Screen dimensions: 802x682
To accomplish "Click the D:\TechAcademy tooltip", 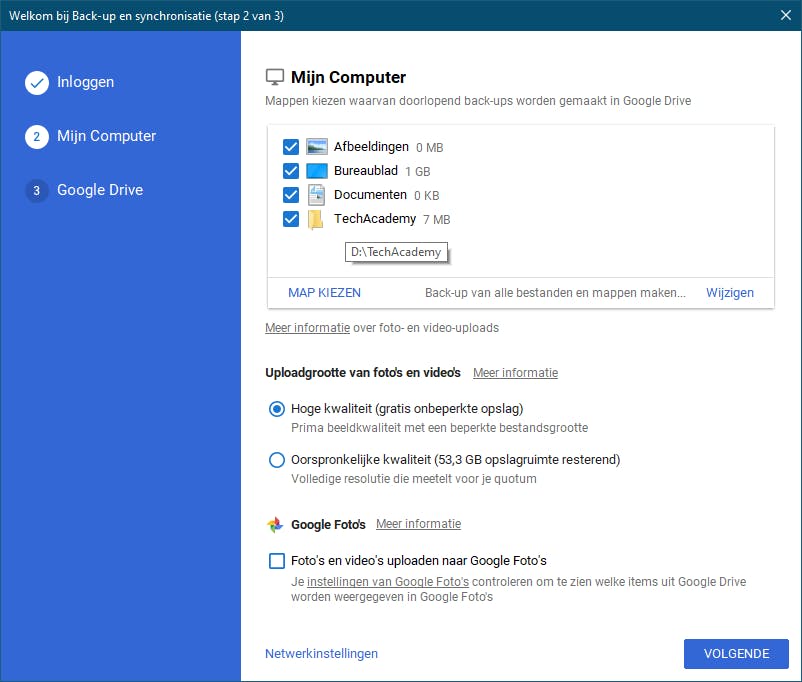I will tap(396, 252).
